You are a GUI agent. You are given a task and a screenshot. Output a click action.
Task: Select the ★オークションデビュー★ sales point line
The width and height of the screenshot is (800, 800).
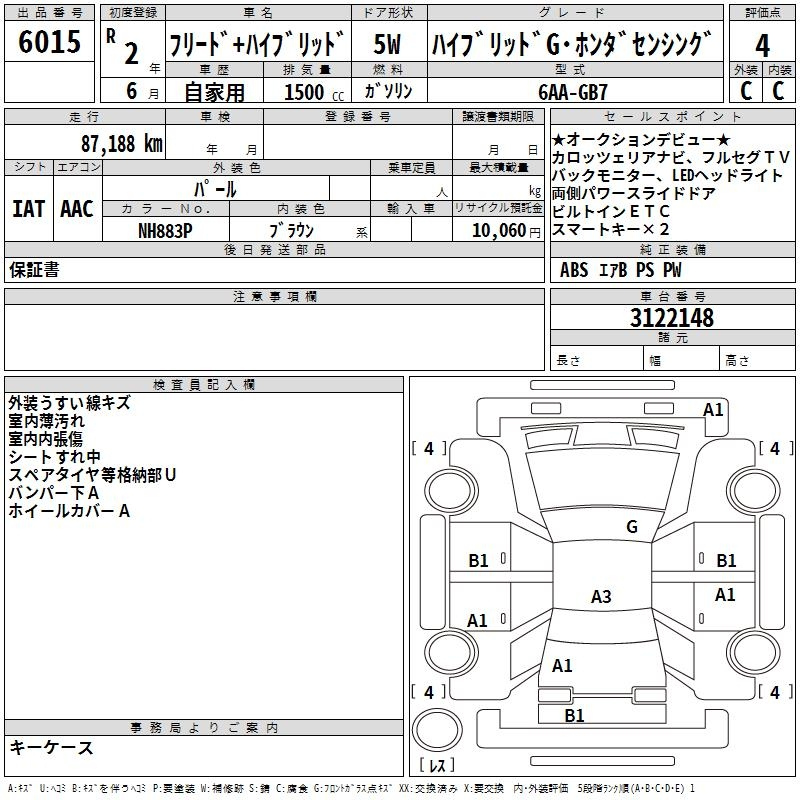tap(641, 139)
